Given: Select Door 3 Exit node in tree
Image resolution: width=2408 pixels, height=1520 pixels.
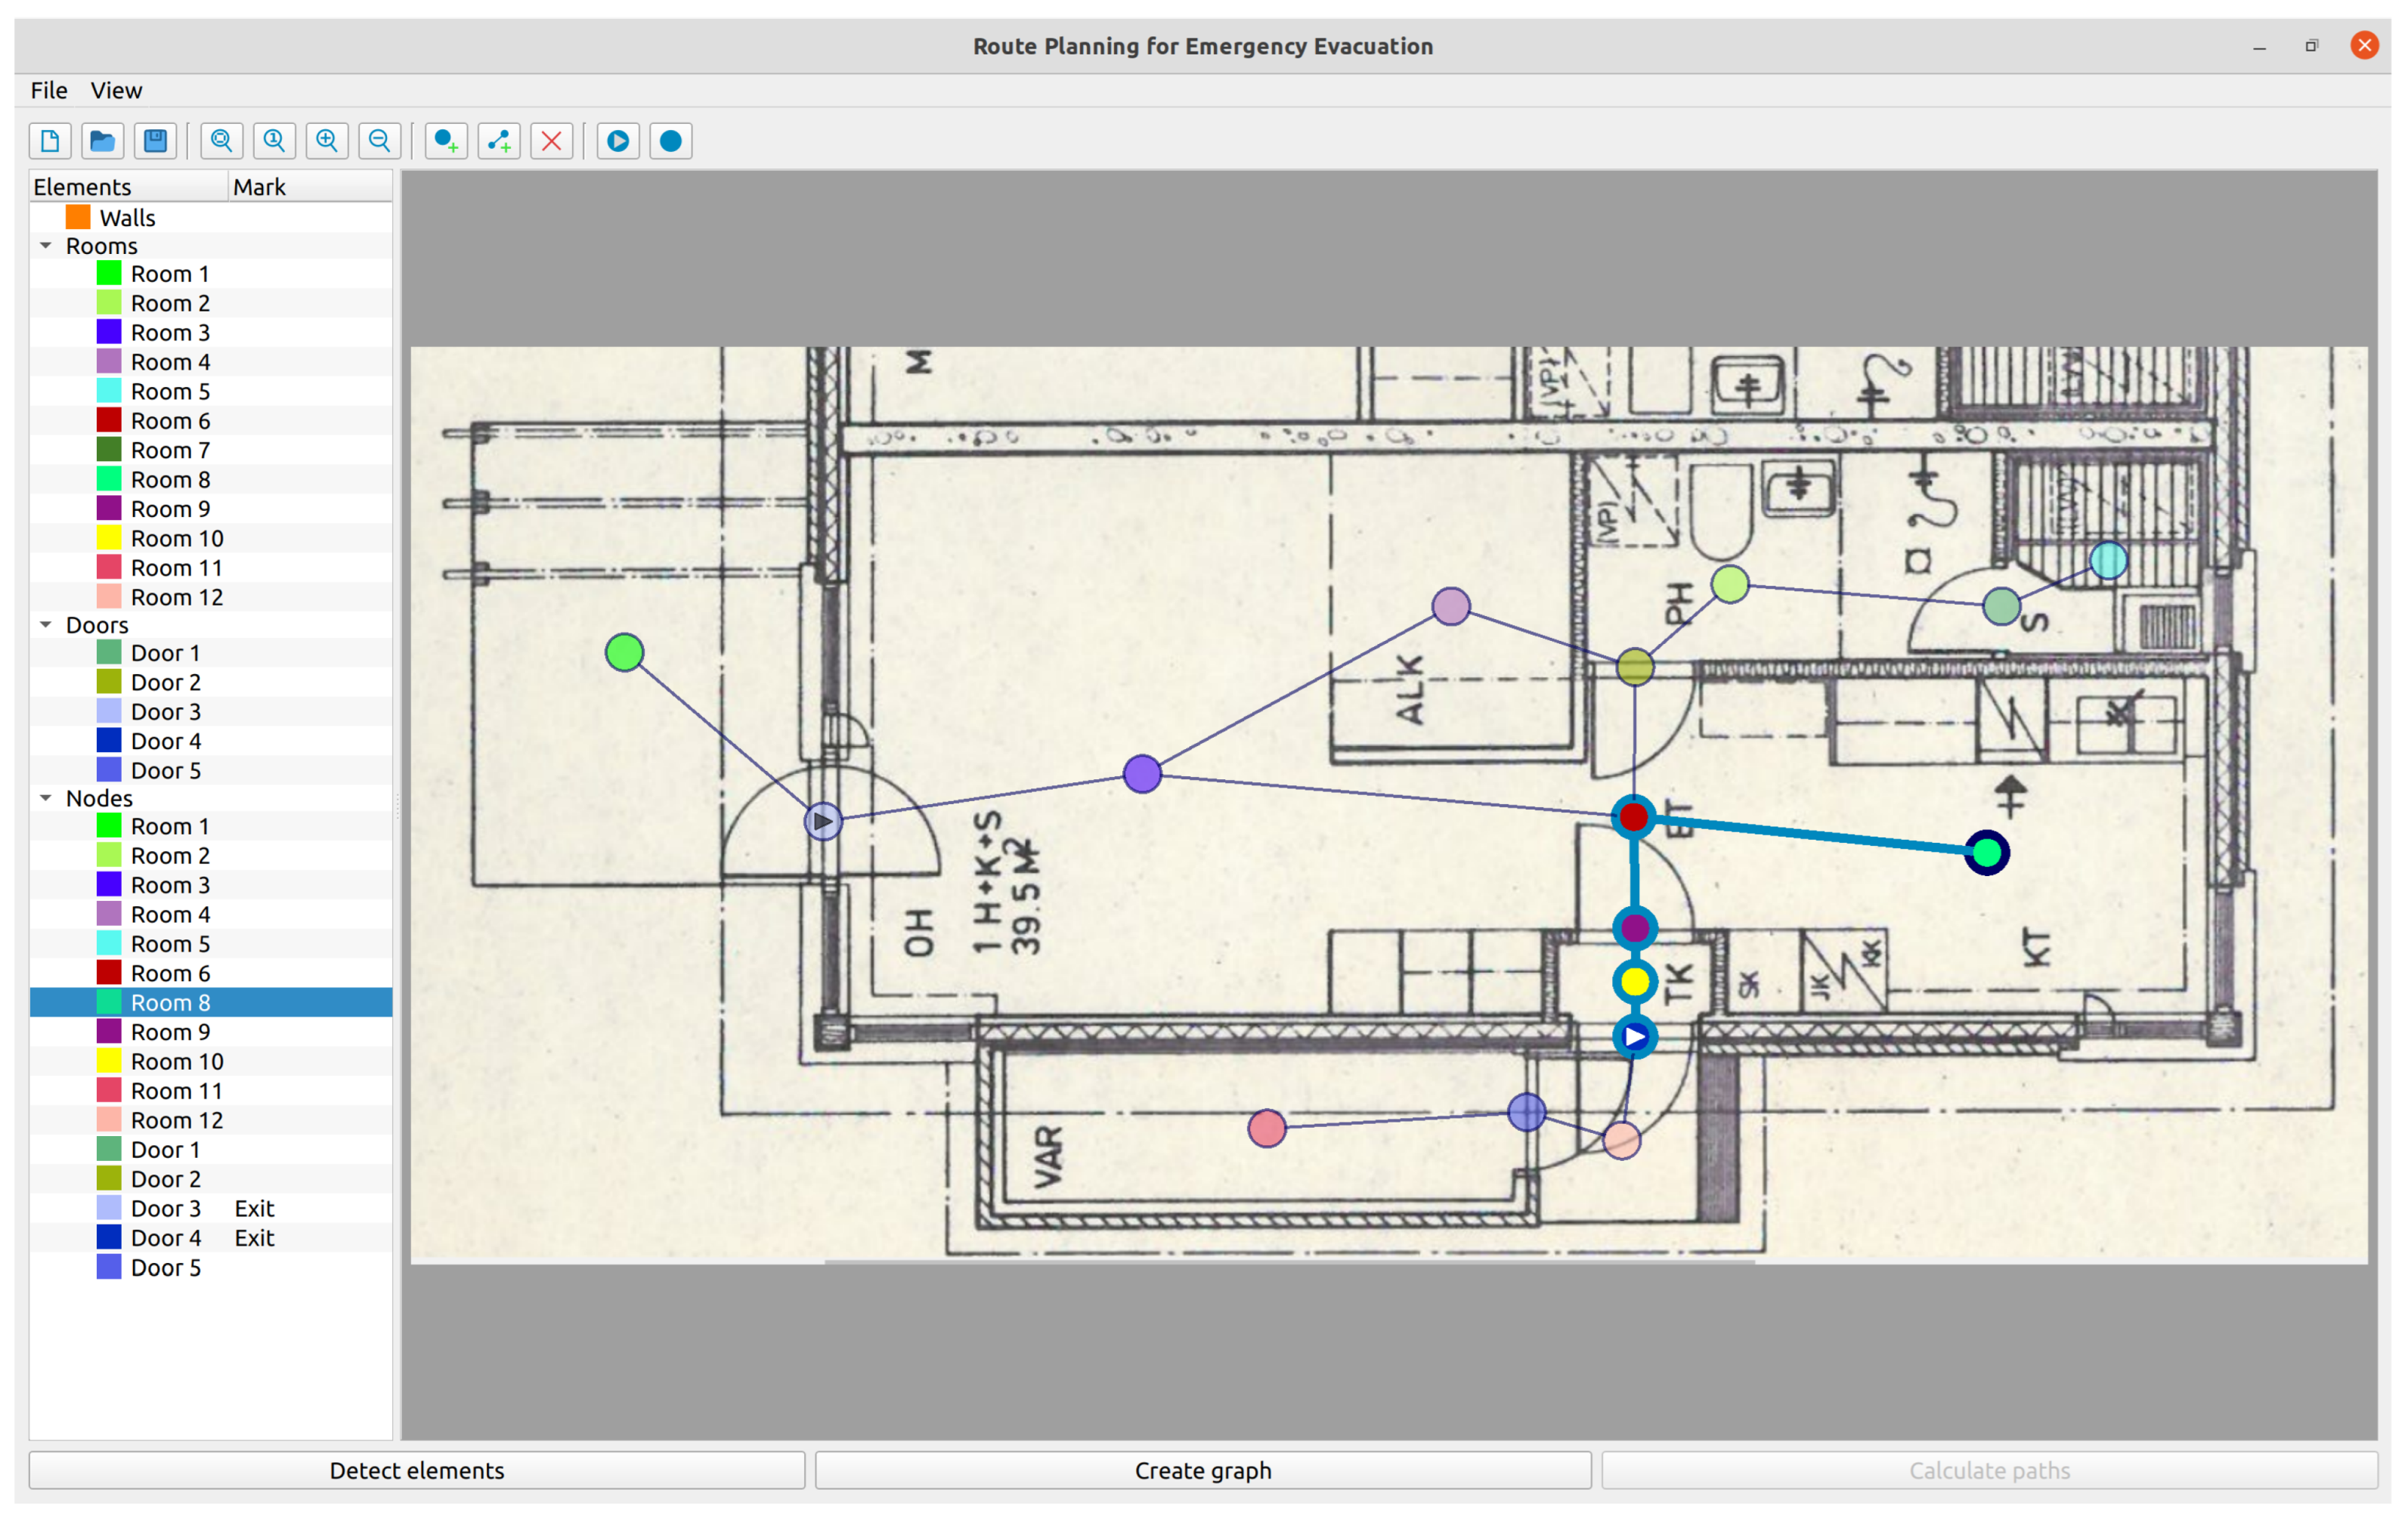Looking at the screenshot, I should (166, 1208).
